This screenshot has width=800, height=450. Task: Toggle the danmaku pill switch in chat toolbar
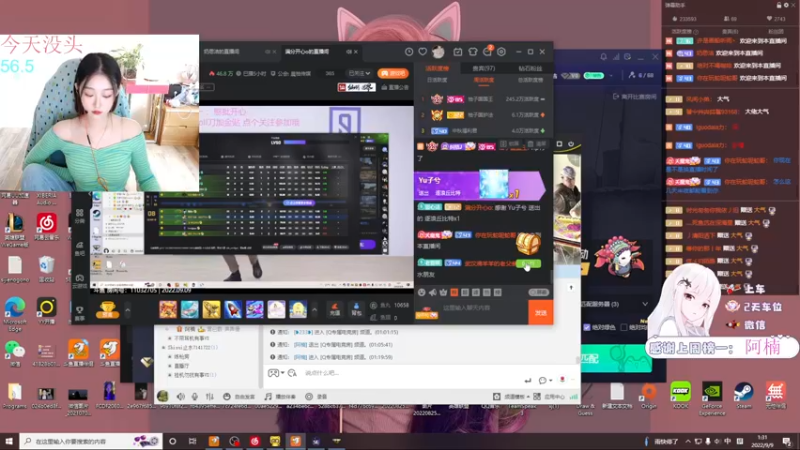point(538,292)
